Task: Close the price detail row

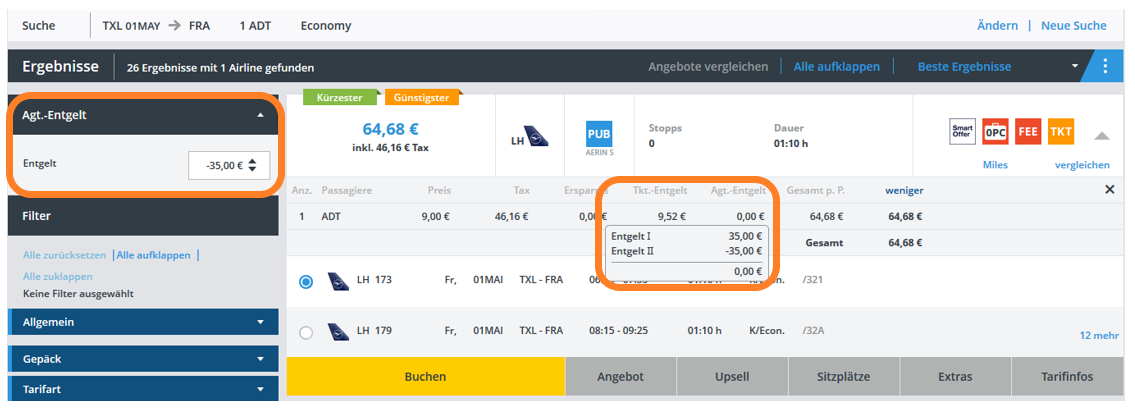Action: [1109, 190]
